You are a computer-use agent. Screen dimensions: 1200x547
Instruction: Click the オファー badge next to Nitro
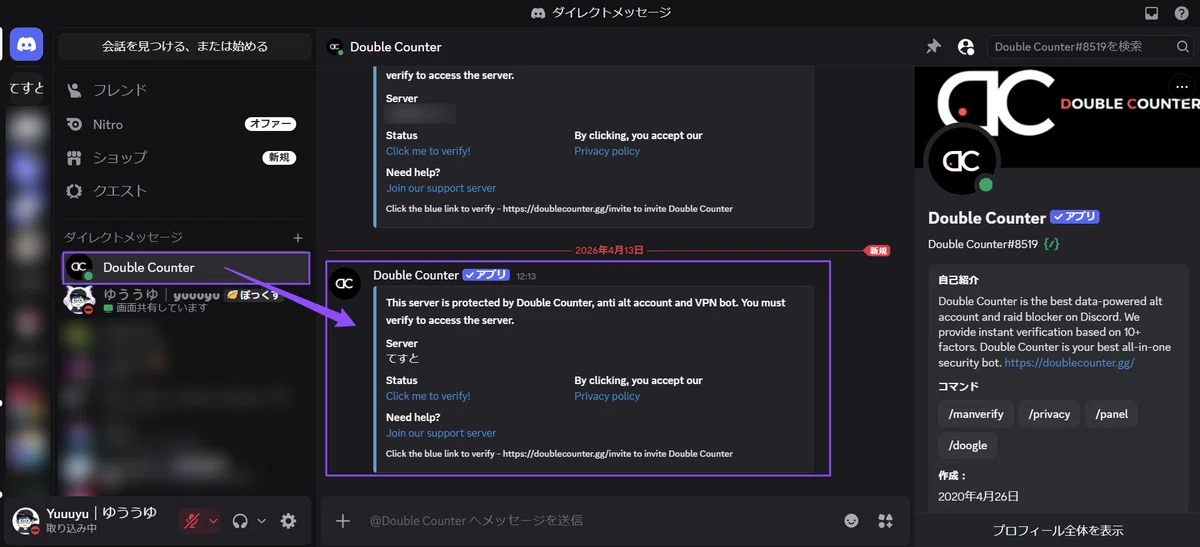(x=270, y=124)
